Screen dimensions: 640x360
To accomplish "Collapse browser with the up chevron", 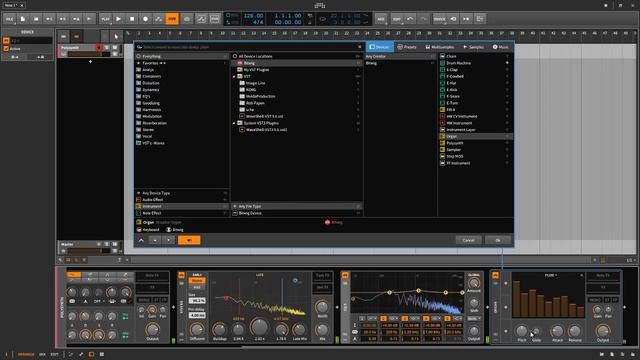I will coord(141,240).
